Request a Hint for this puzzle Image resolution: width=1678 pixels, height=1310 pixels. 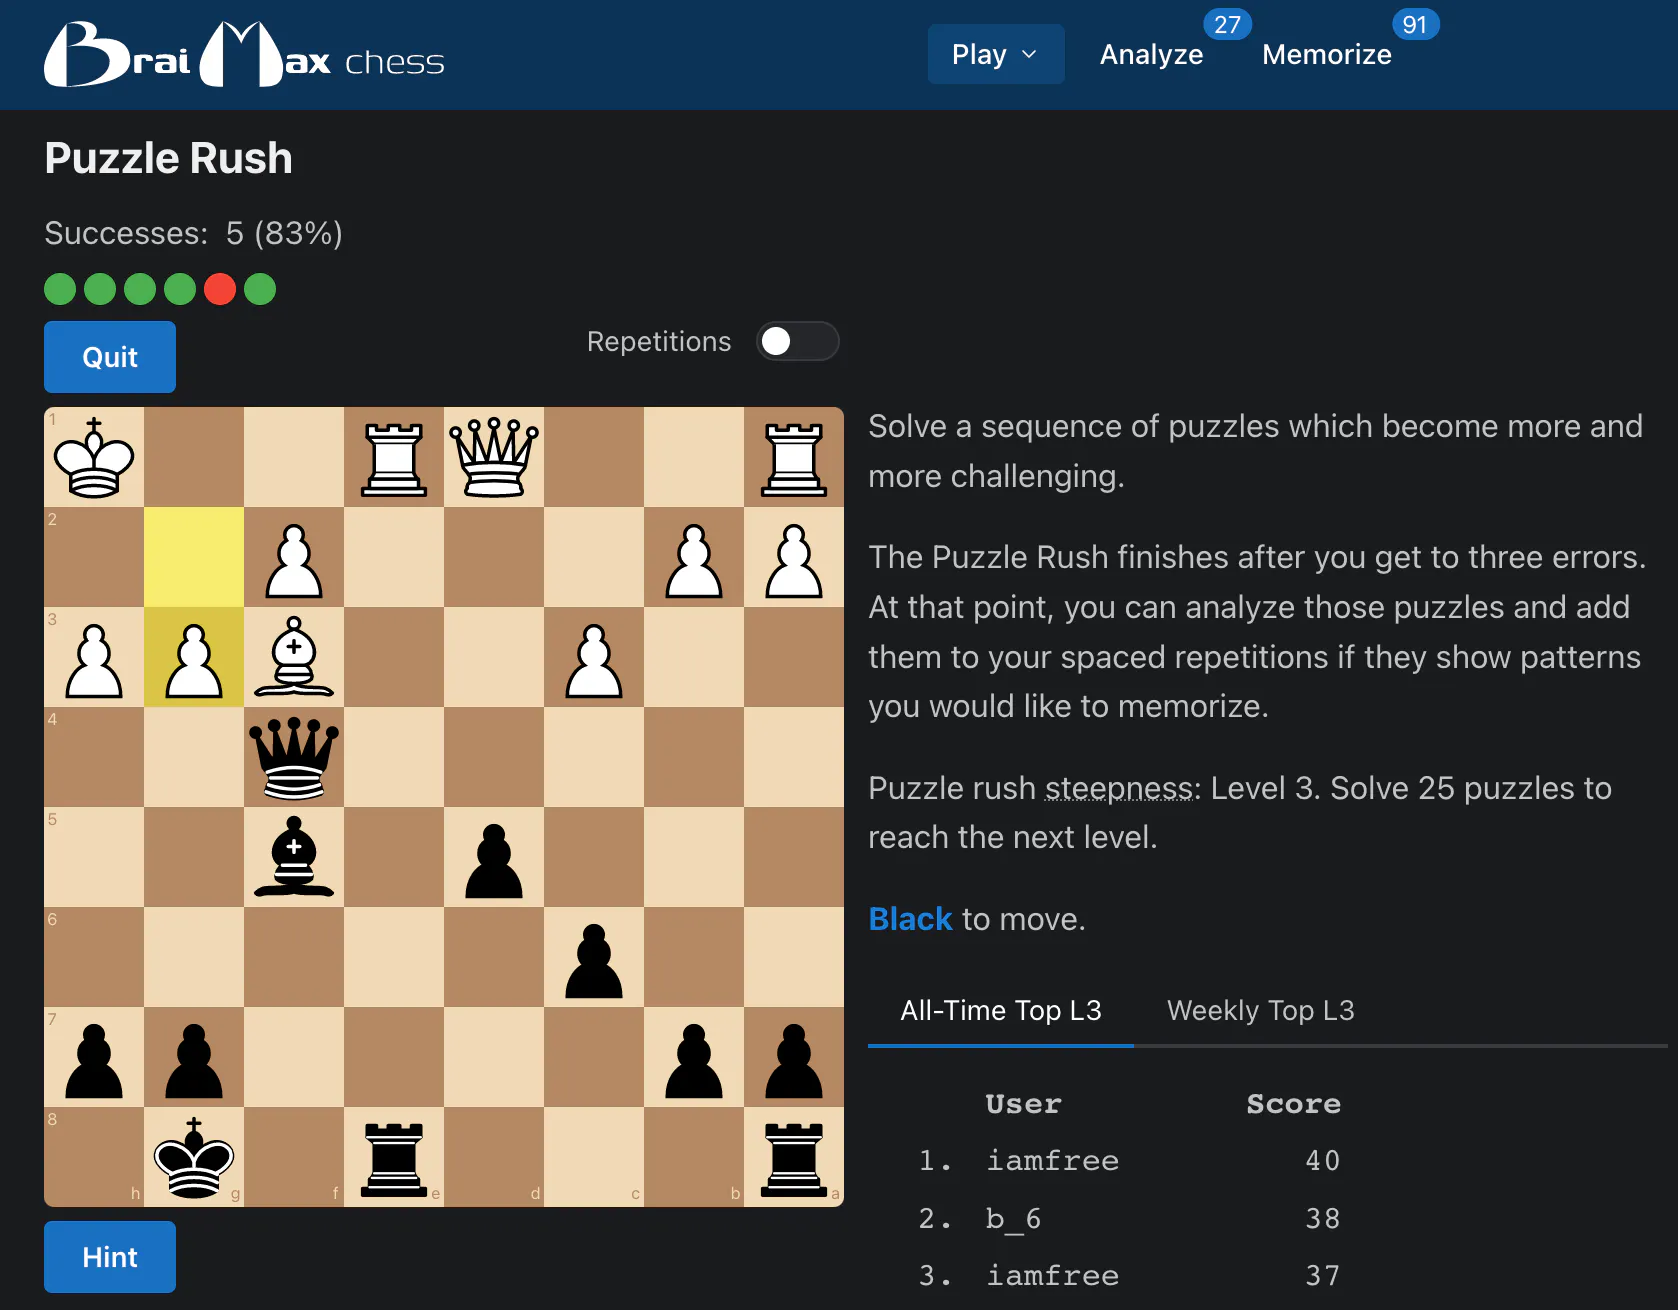[110, 1257]
